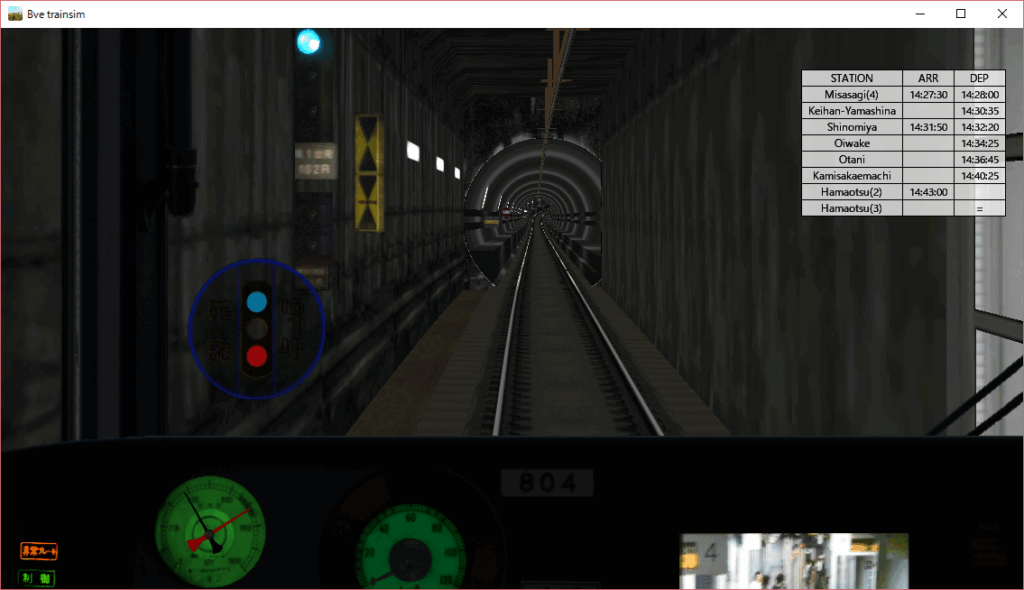
Task: Click departure time 14:32:20
Action: coord(980,127)
